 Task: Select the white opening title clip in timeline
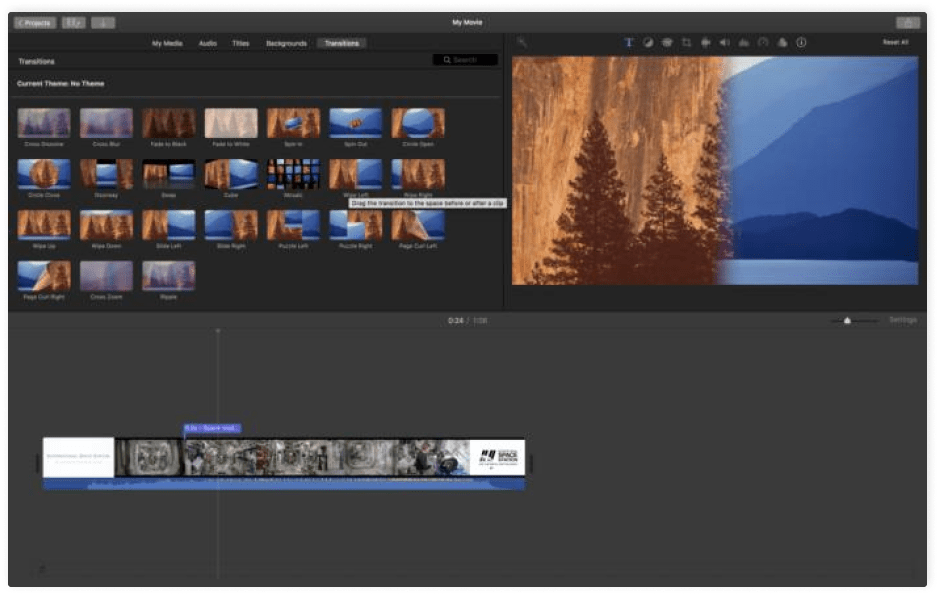click(78, 457)
